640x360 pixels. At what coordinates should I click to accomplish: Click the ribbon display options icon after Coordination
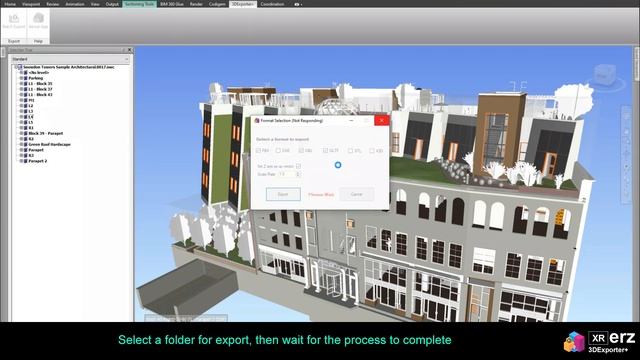pyautogui.click(x=298, y=4)
